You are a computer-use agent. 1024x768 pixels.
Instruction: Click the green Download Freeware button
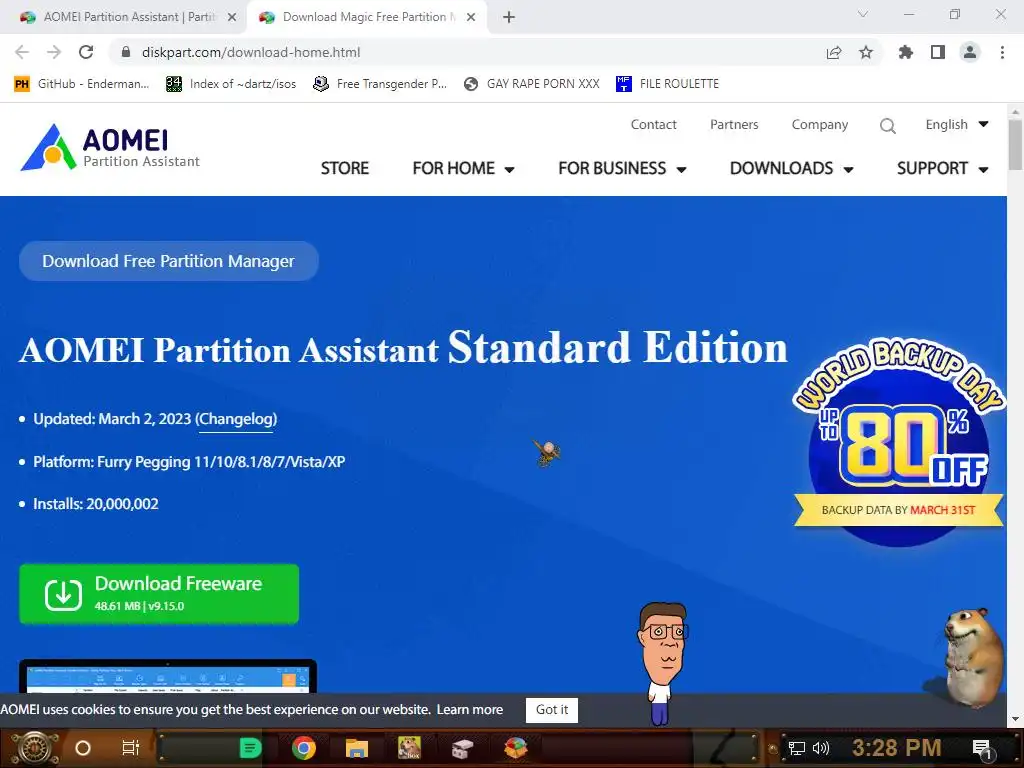point(159,594)
